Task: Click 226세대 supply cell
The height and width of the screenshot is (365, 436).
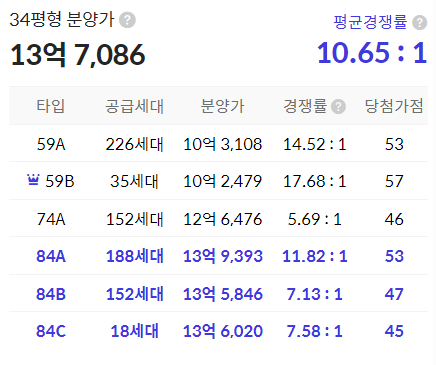Action: tap(135, 144)
